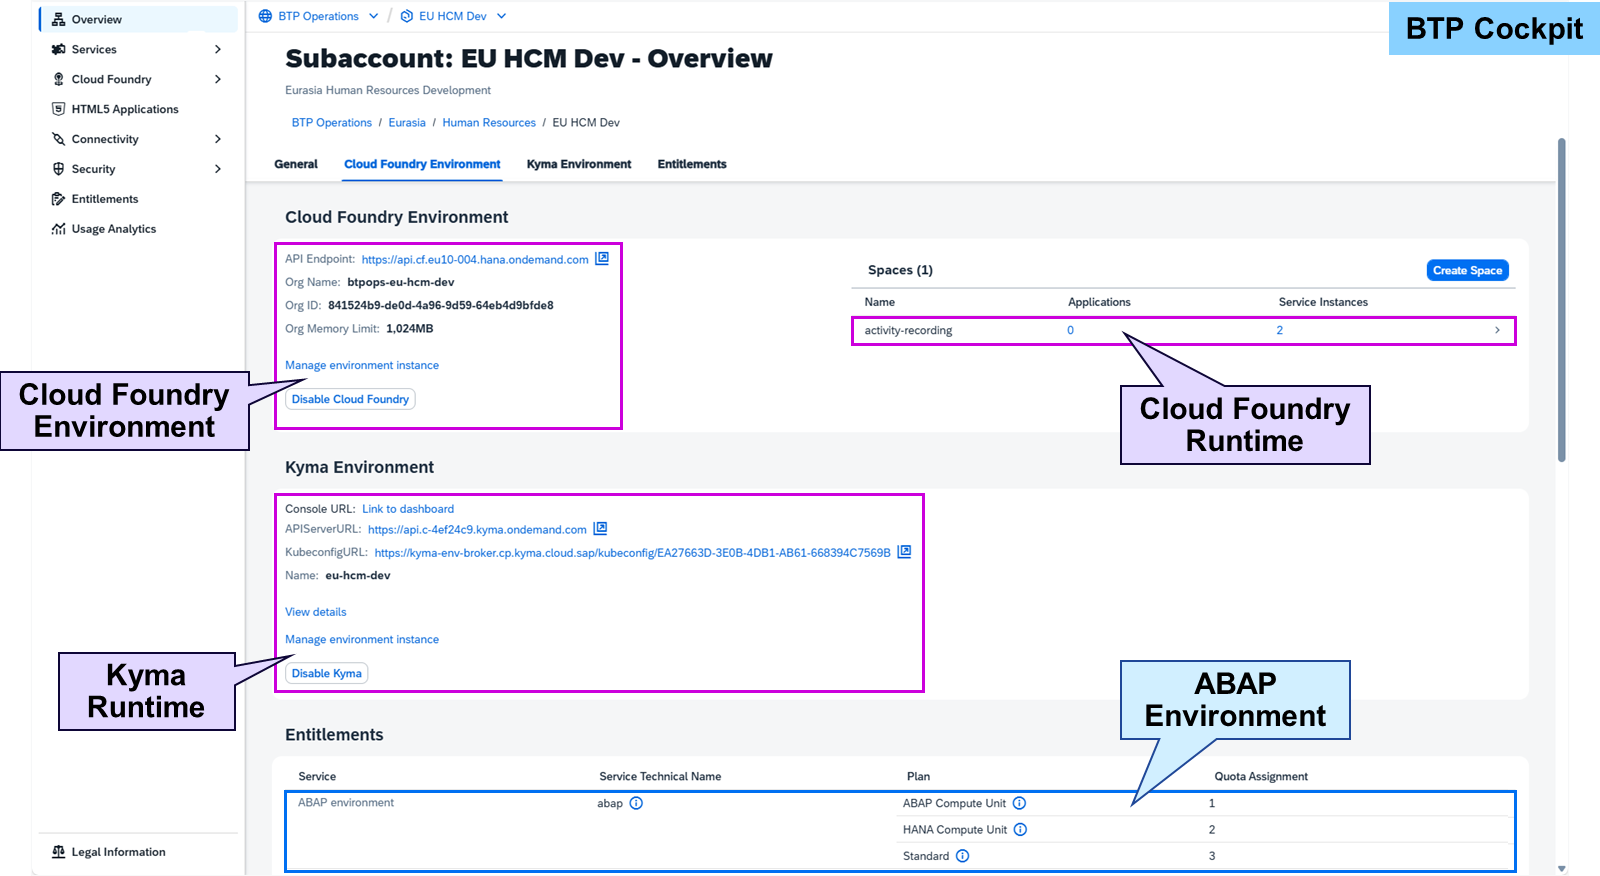
Task: Open Entitlements in the sidebar navigation
Action: 105,199
